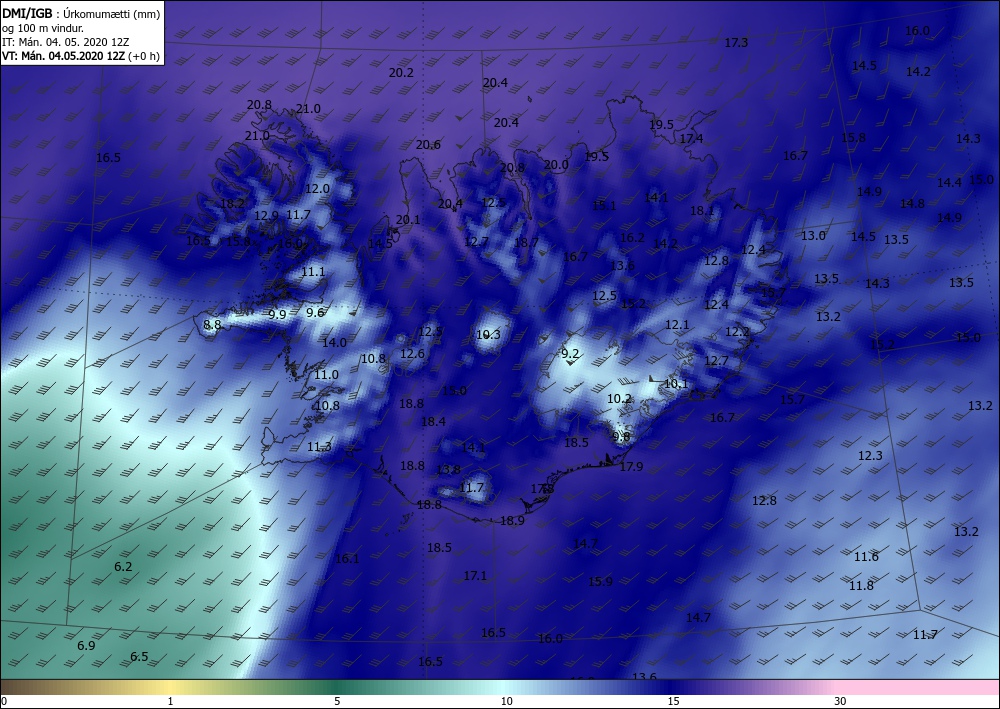
Task: Click the 16.2 value on the map
Action: tap(632, 237)
